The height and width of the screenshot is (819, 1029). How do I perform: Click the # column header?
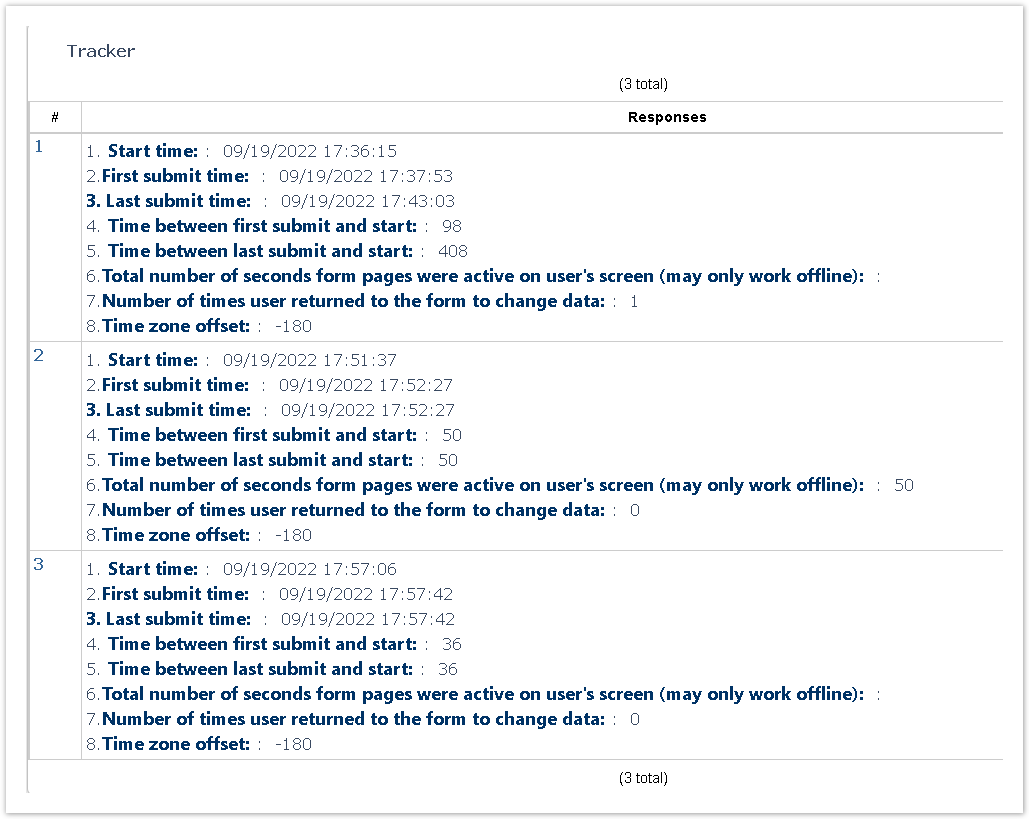click(55, 117)
